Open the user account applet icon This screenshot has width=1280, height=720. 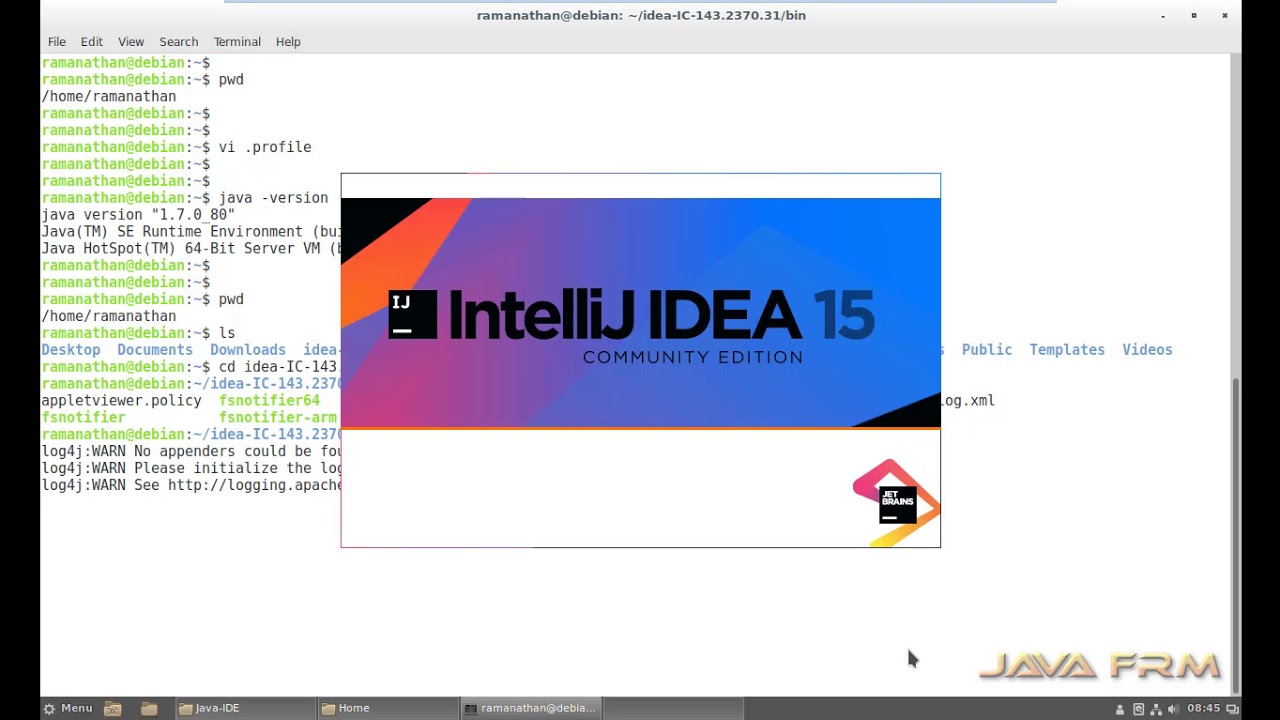1120,709
